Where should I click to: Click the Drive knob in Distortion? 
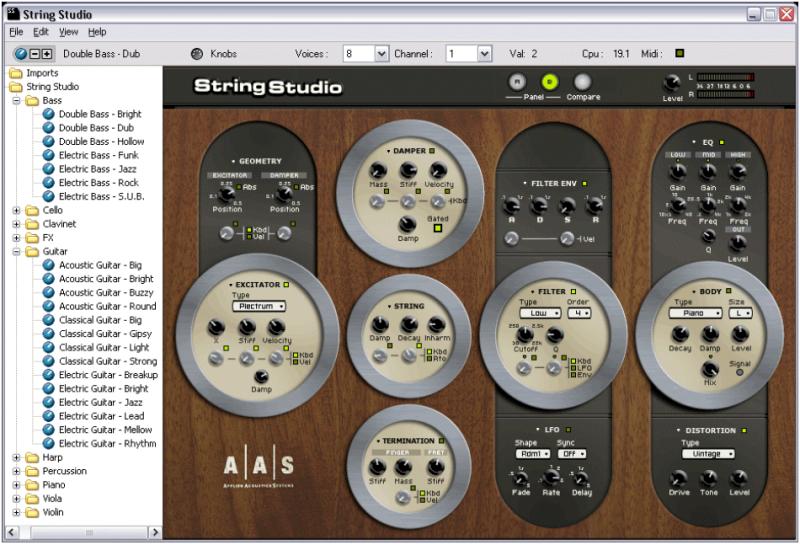679,479
